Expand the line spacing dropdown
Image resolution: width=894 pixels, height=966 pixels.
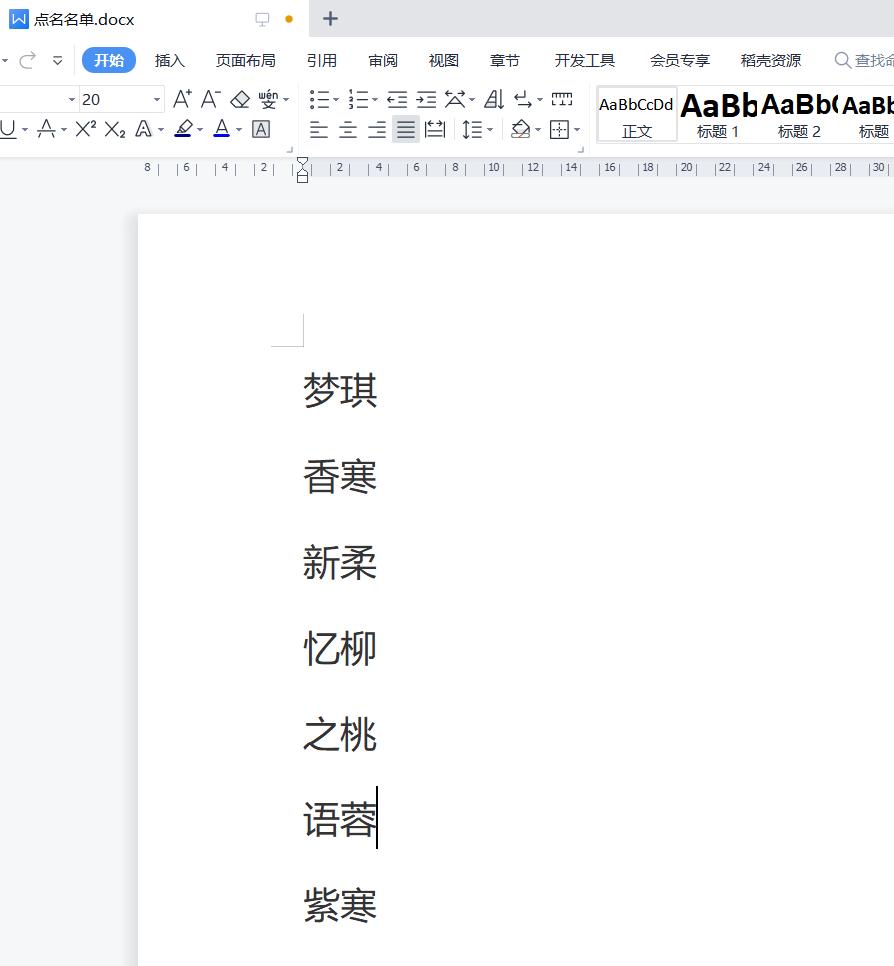coord(490,129)
